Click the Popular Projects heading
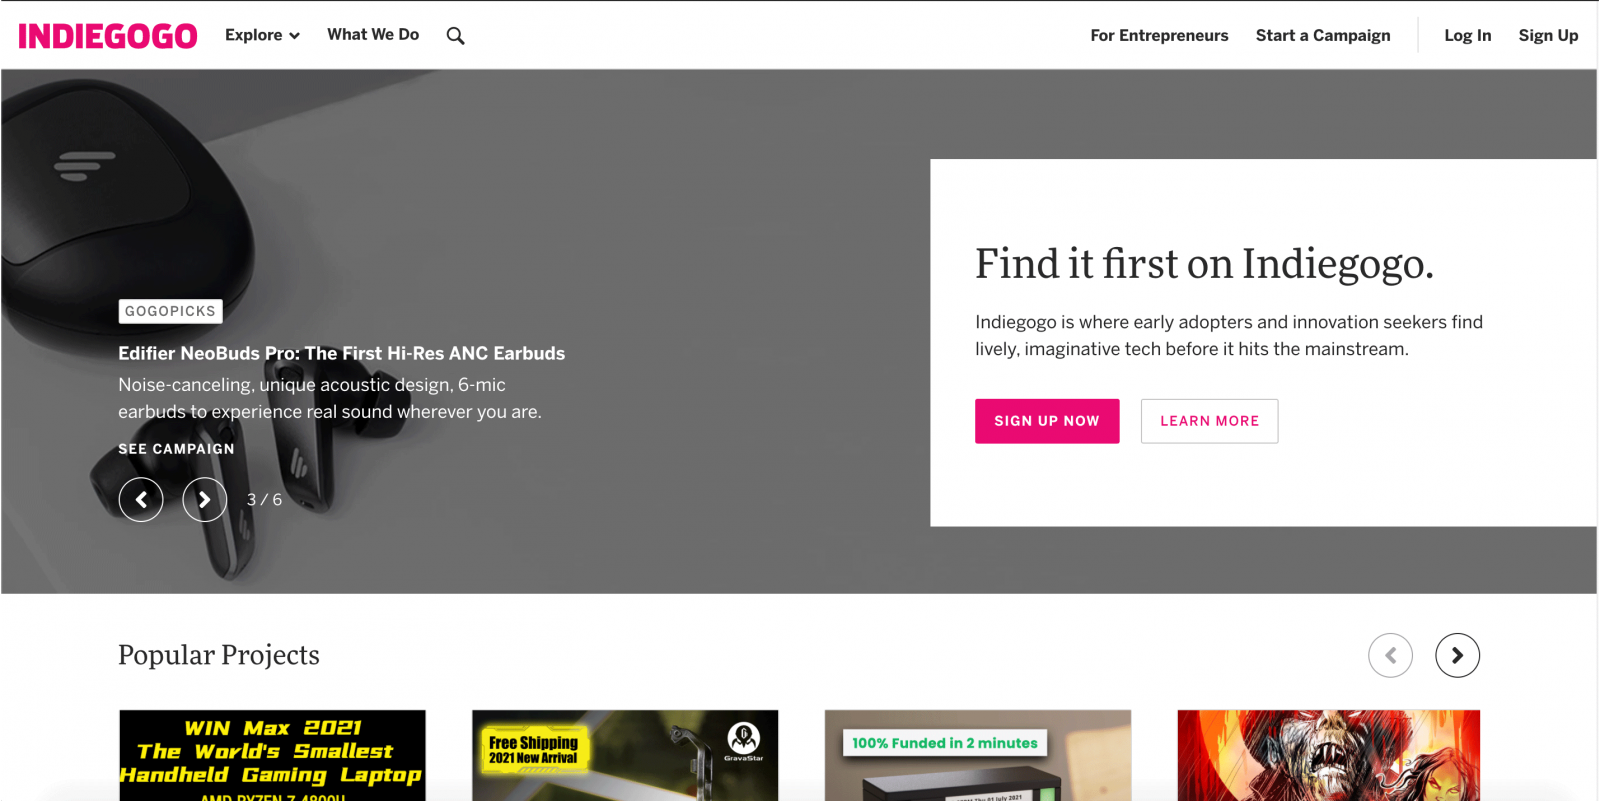 pyautogui.click(x=219, y=655)
